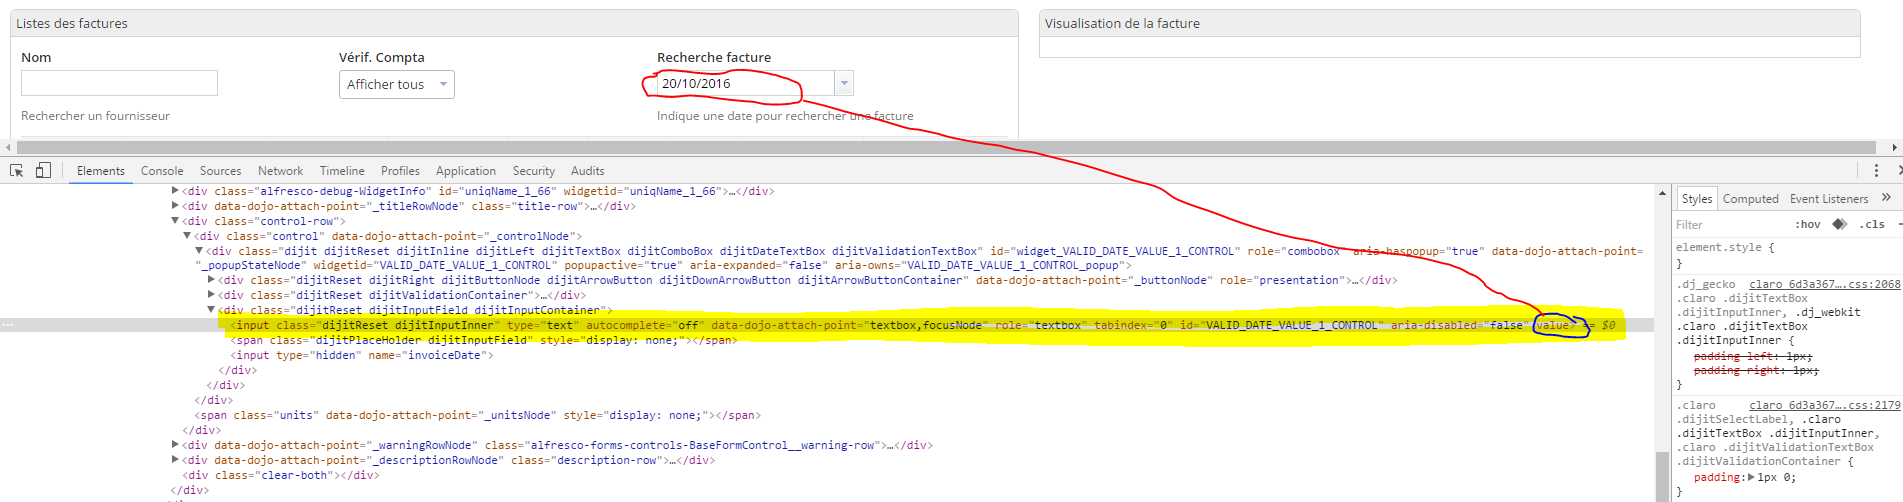Switch to the Console tab

[x=162, y=171]
